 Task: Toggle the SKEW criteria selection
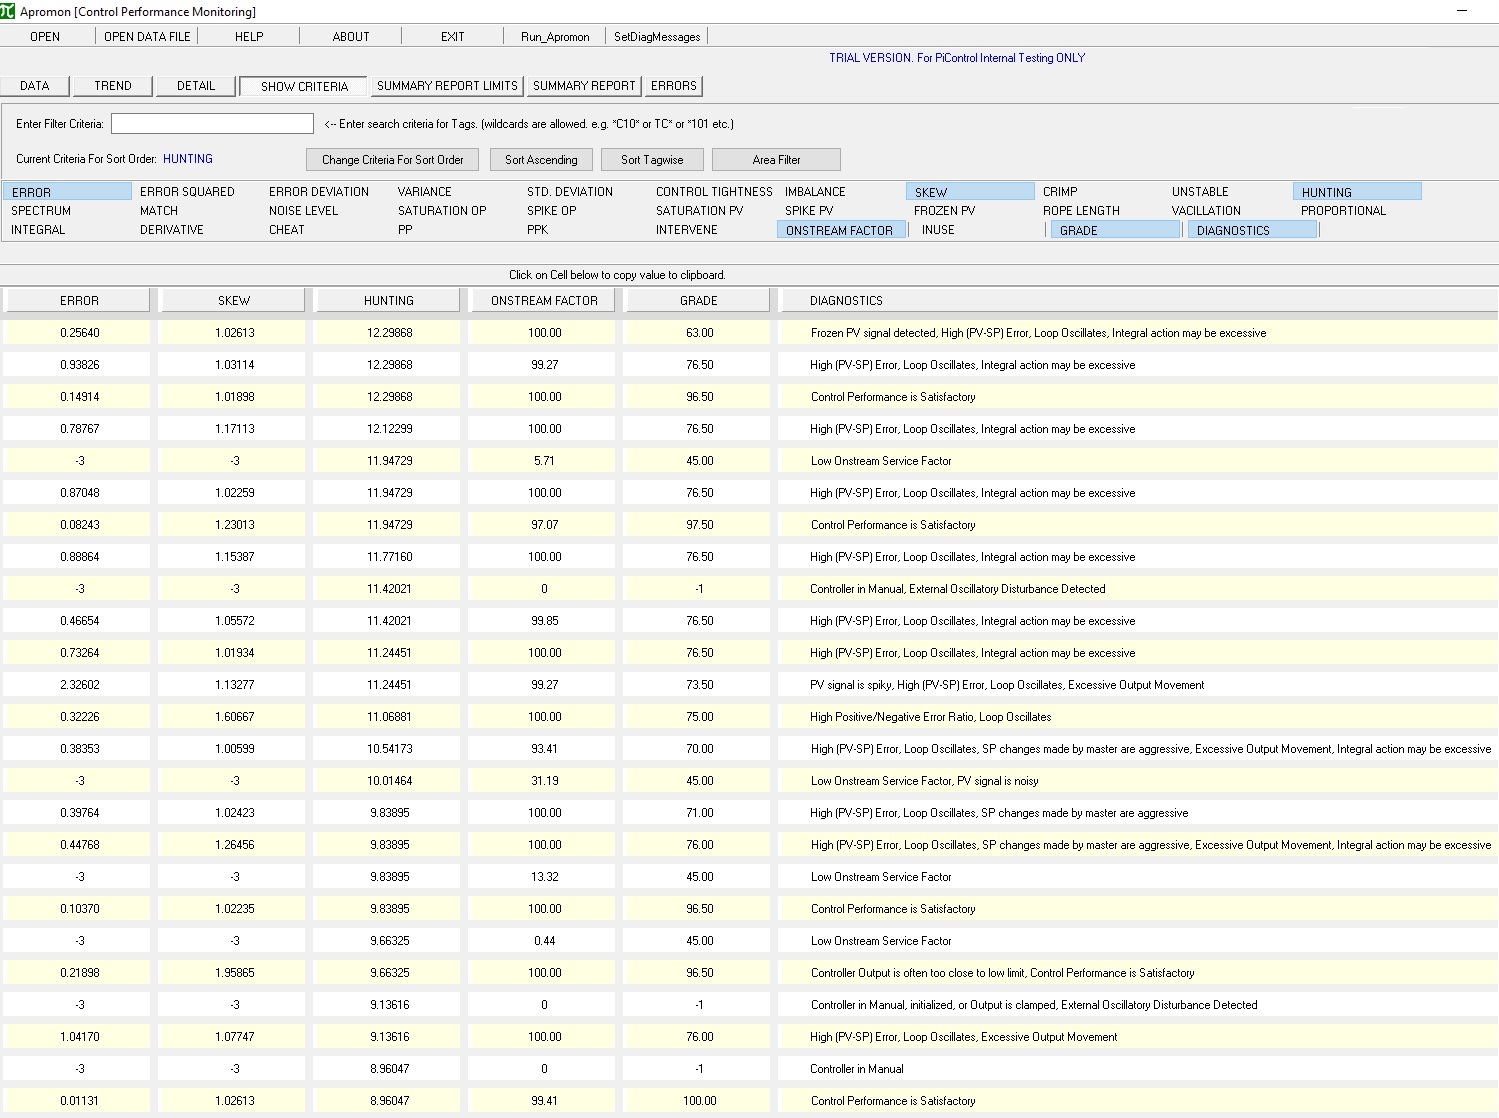pos(969,192)
